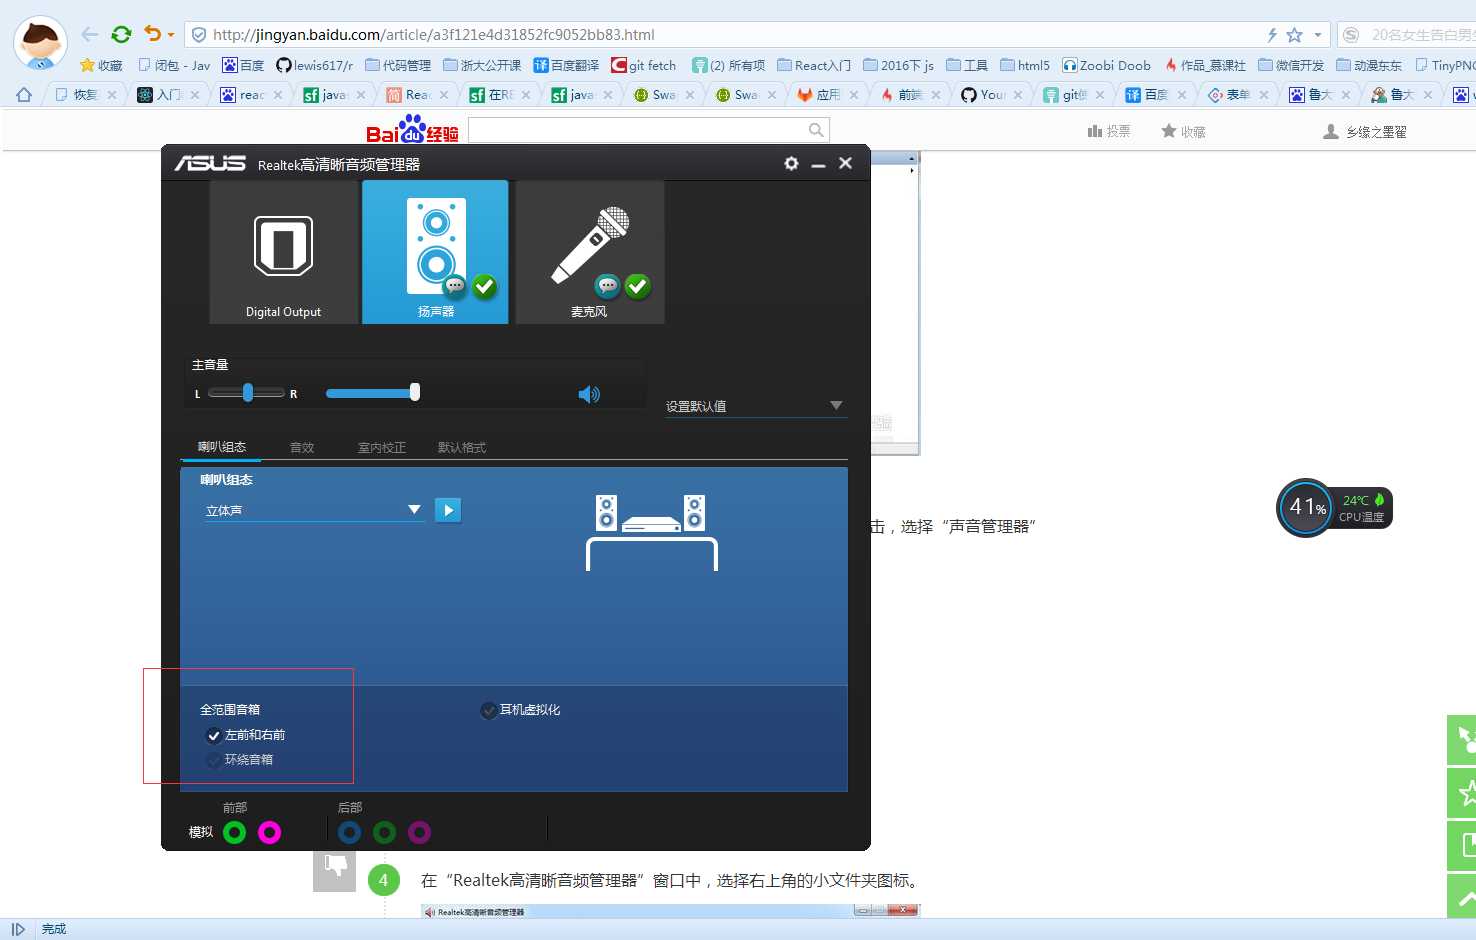Click the chat bubble icon on 扬声器
The width and height of the screenshot is (1476, 940).
[x=455, y=286]
